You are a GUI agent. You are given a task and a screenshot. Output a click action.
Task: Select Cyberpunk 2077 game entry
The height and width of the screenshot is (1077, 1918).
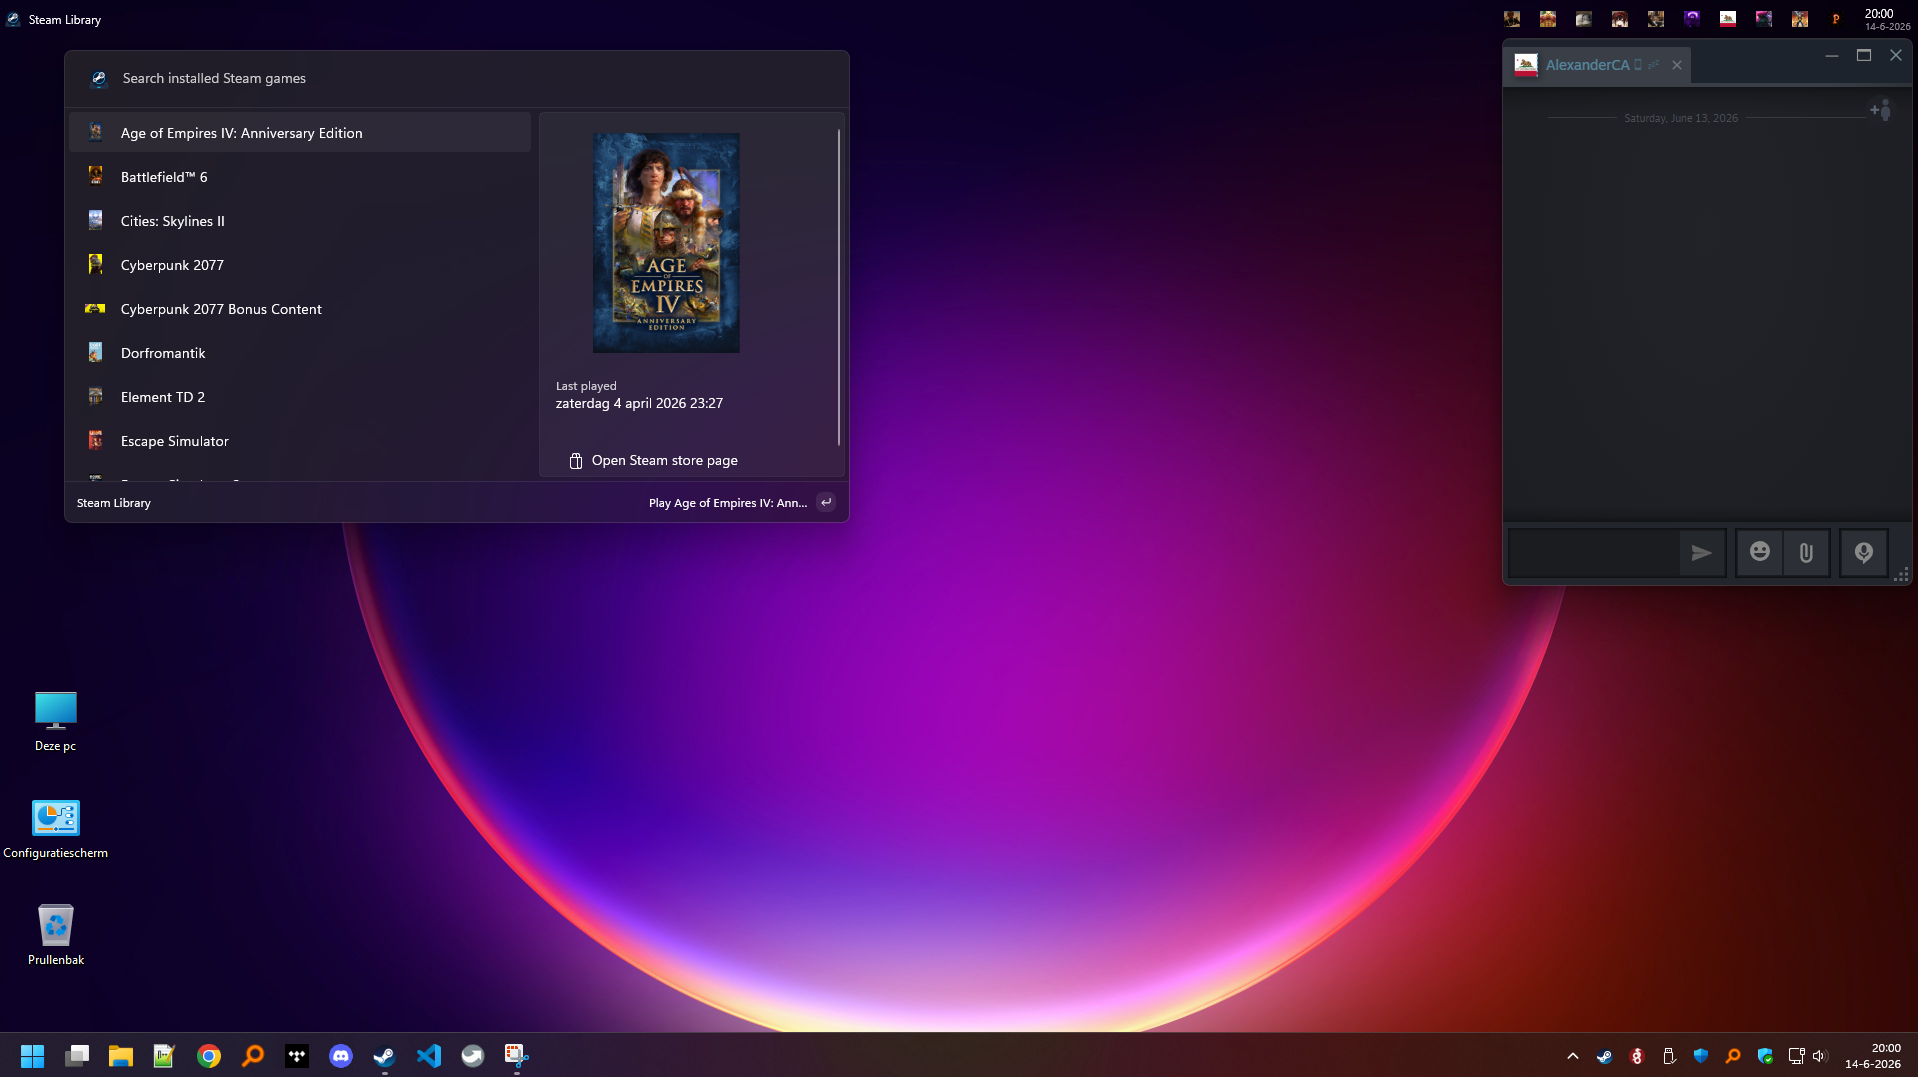click(x=300, y=265)
